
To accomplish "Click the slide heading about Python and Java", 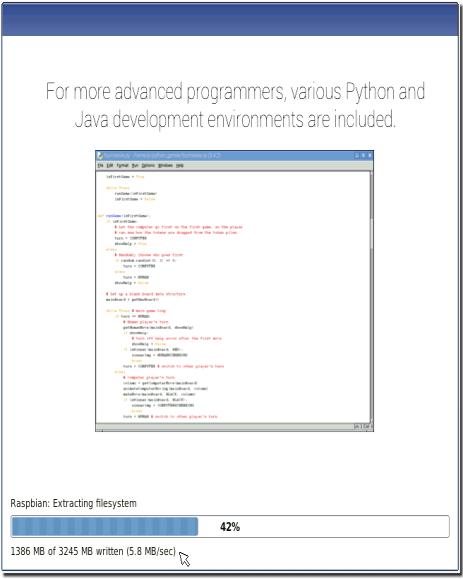I will [235, 105].
